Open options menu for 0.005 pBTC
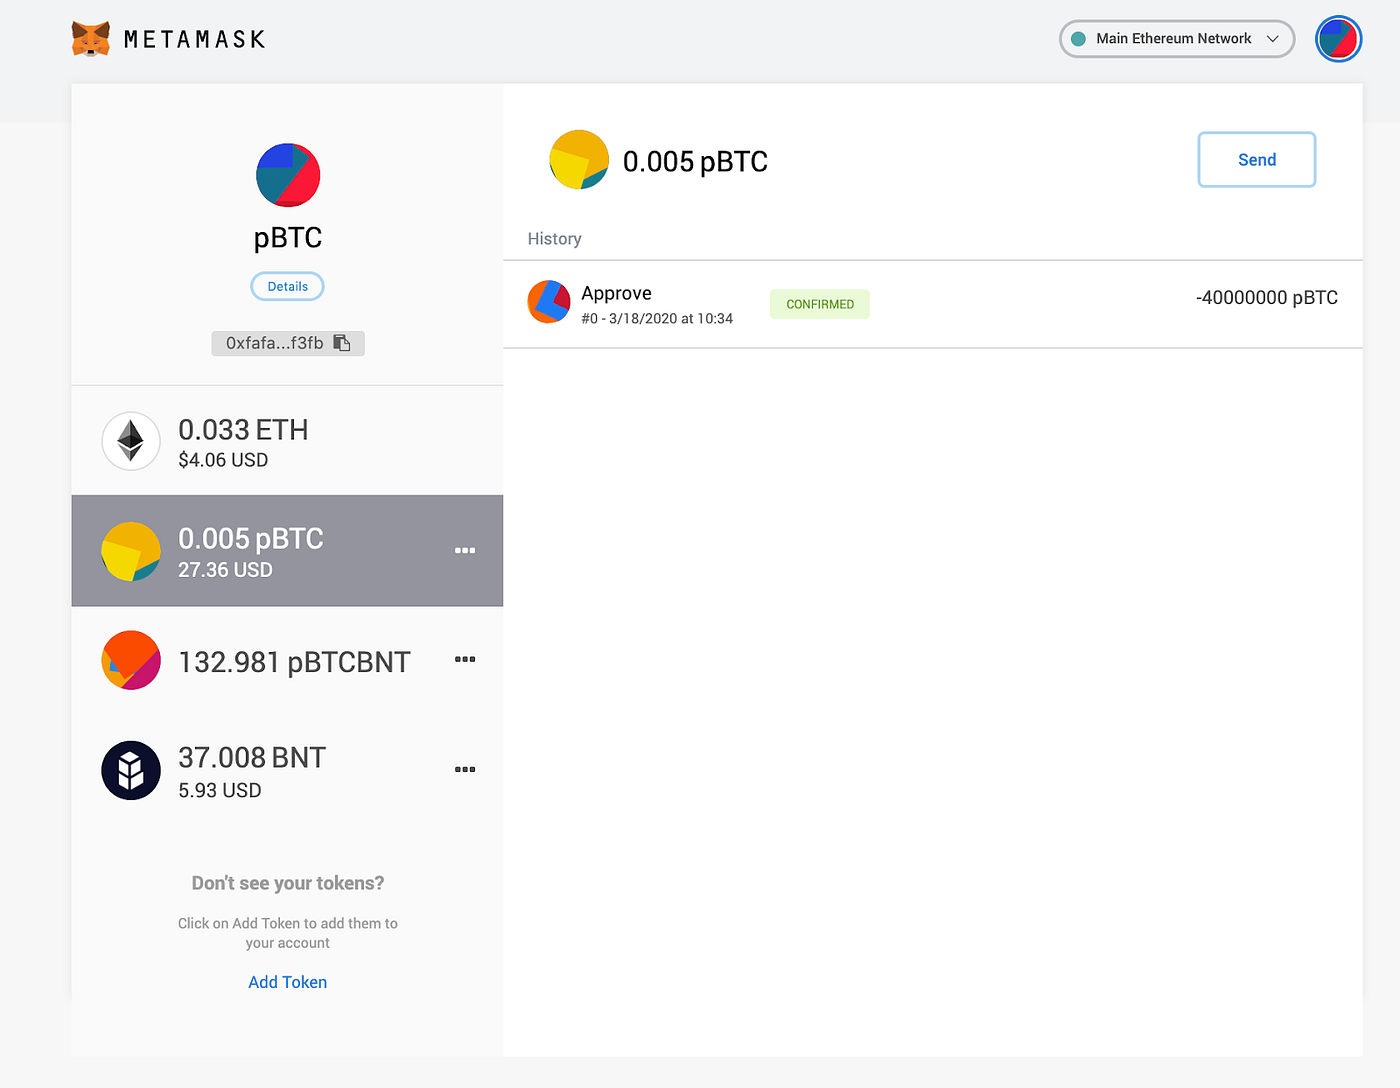This screenshot has height=1088, width=1400. (465, 551)
